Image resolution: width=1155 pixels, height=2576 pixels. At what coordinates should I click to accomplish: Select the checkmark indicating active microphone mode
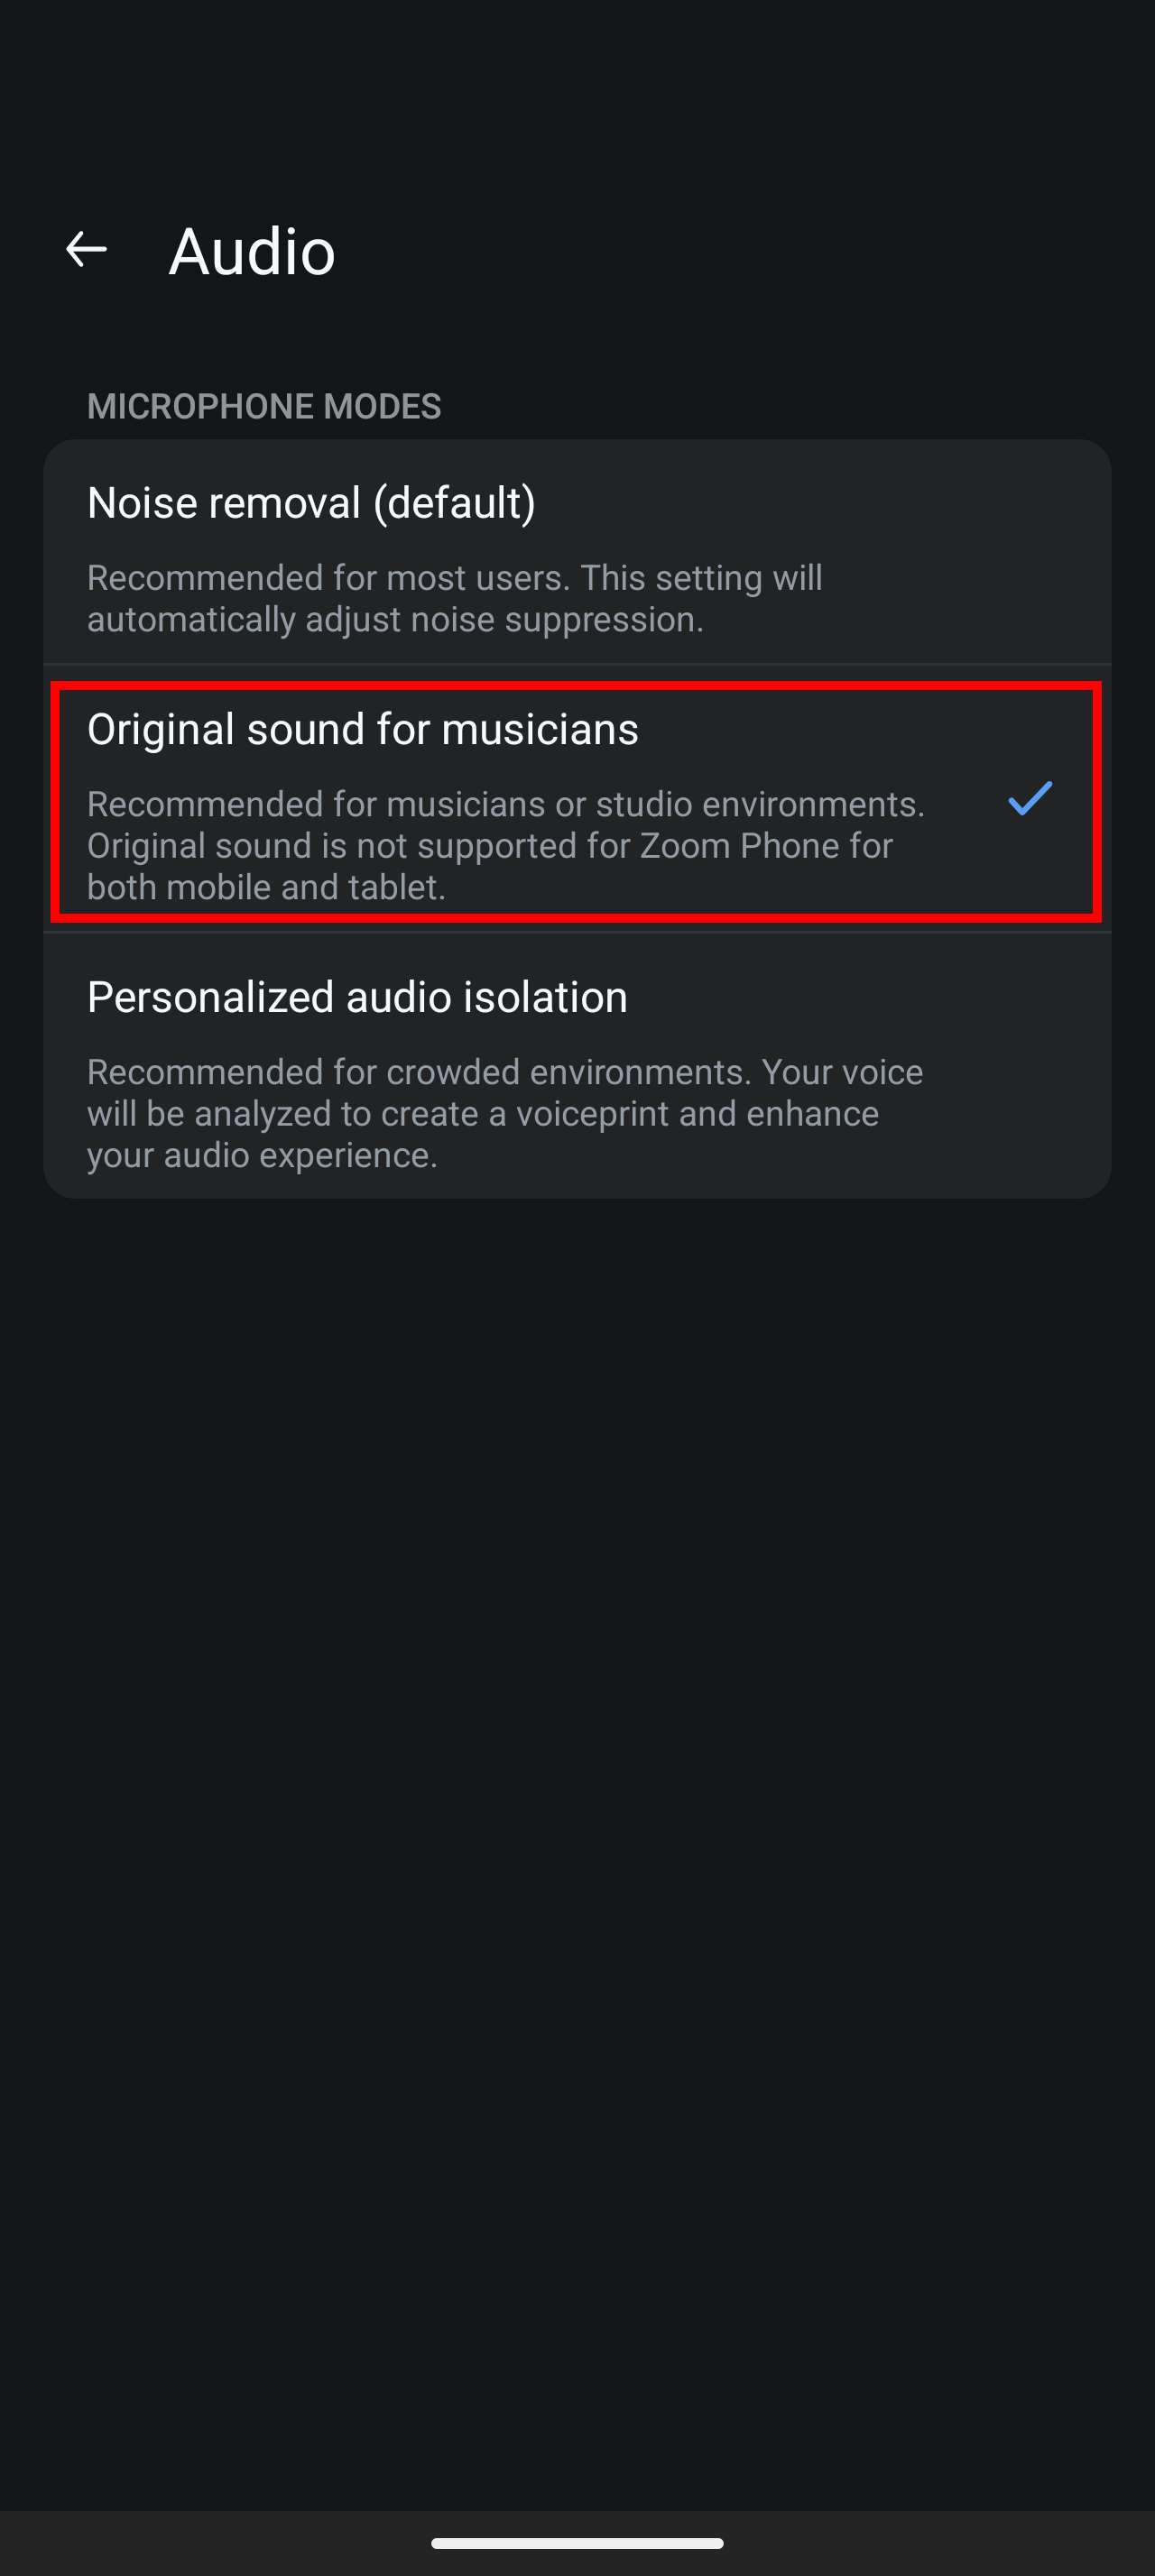click(x=1029, y=801)
